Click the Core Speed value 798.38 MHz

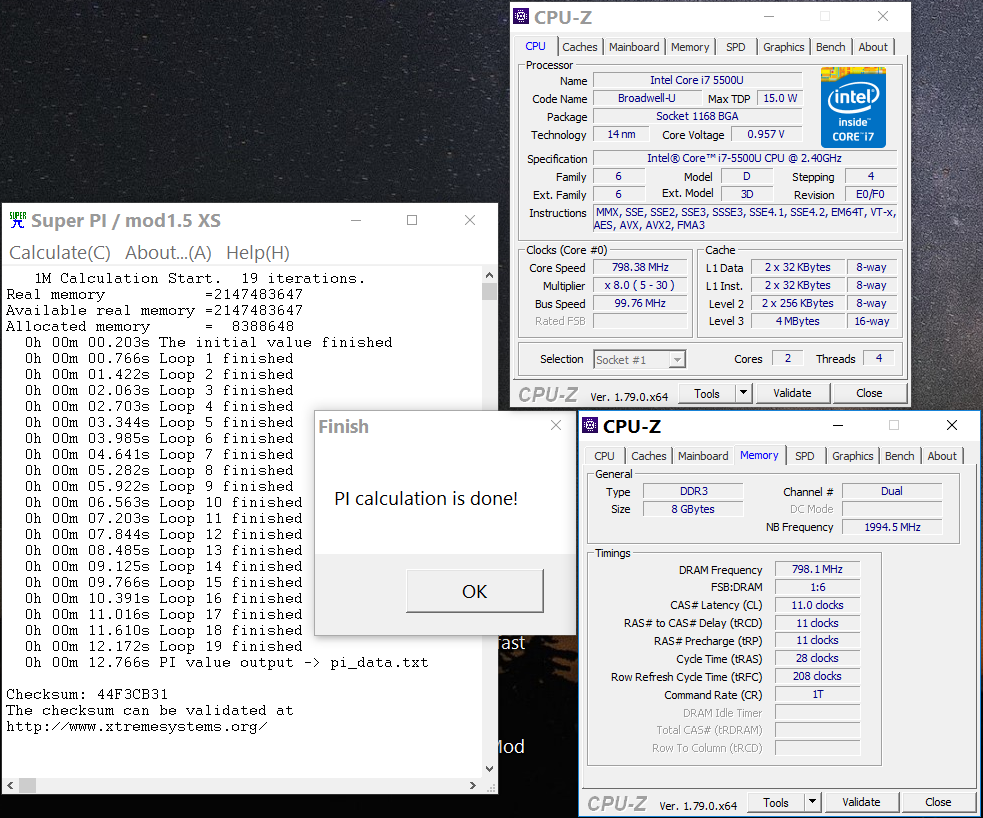pyautogui.click(x=640, y=268)
